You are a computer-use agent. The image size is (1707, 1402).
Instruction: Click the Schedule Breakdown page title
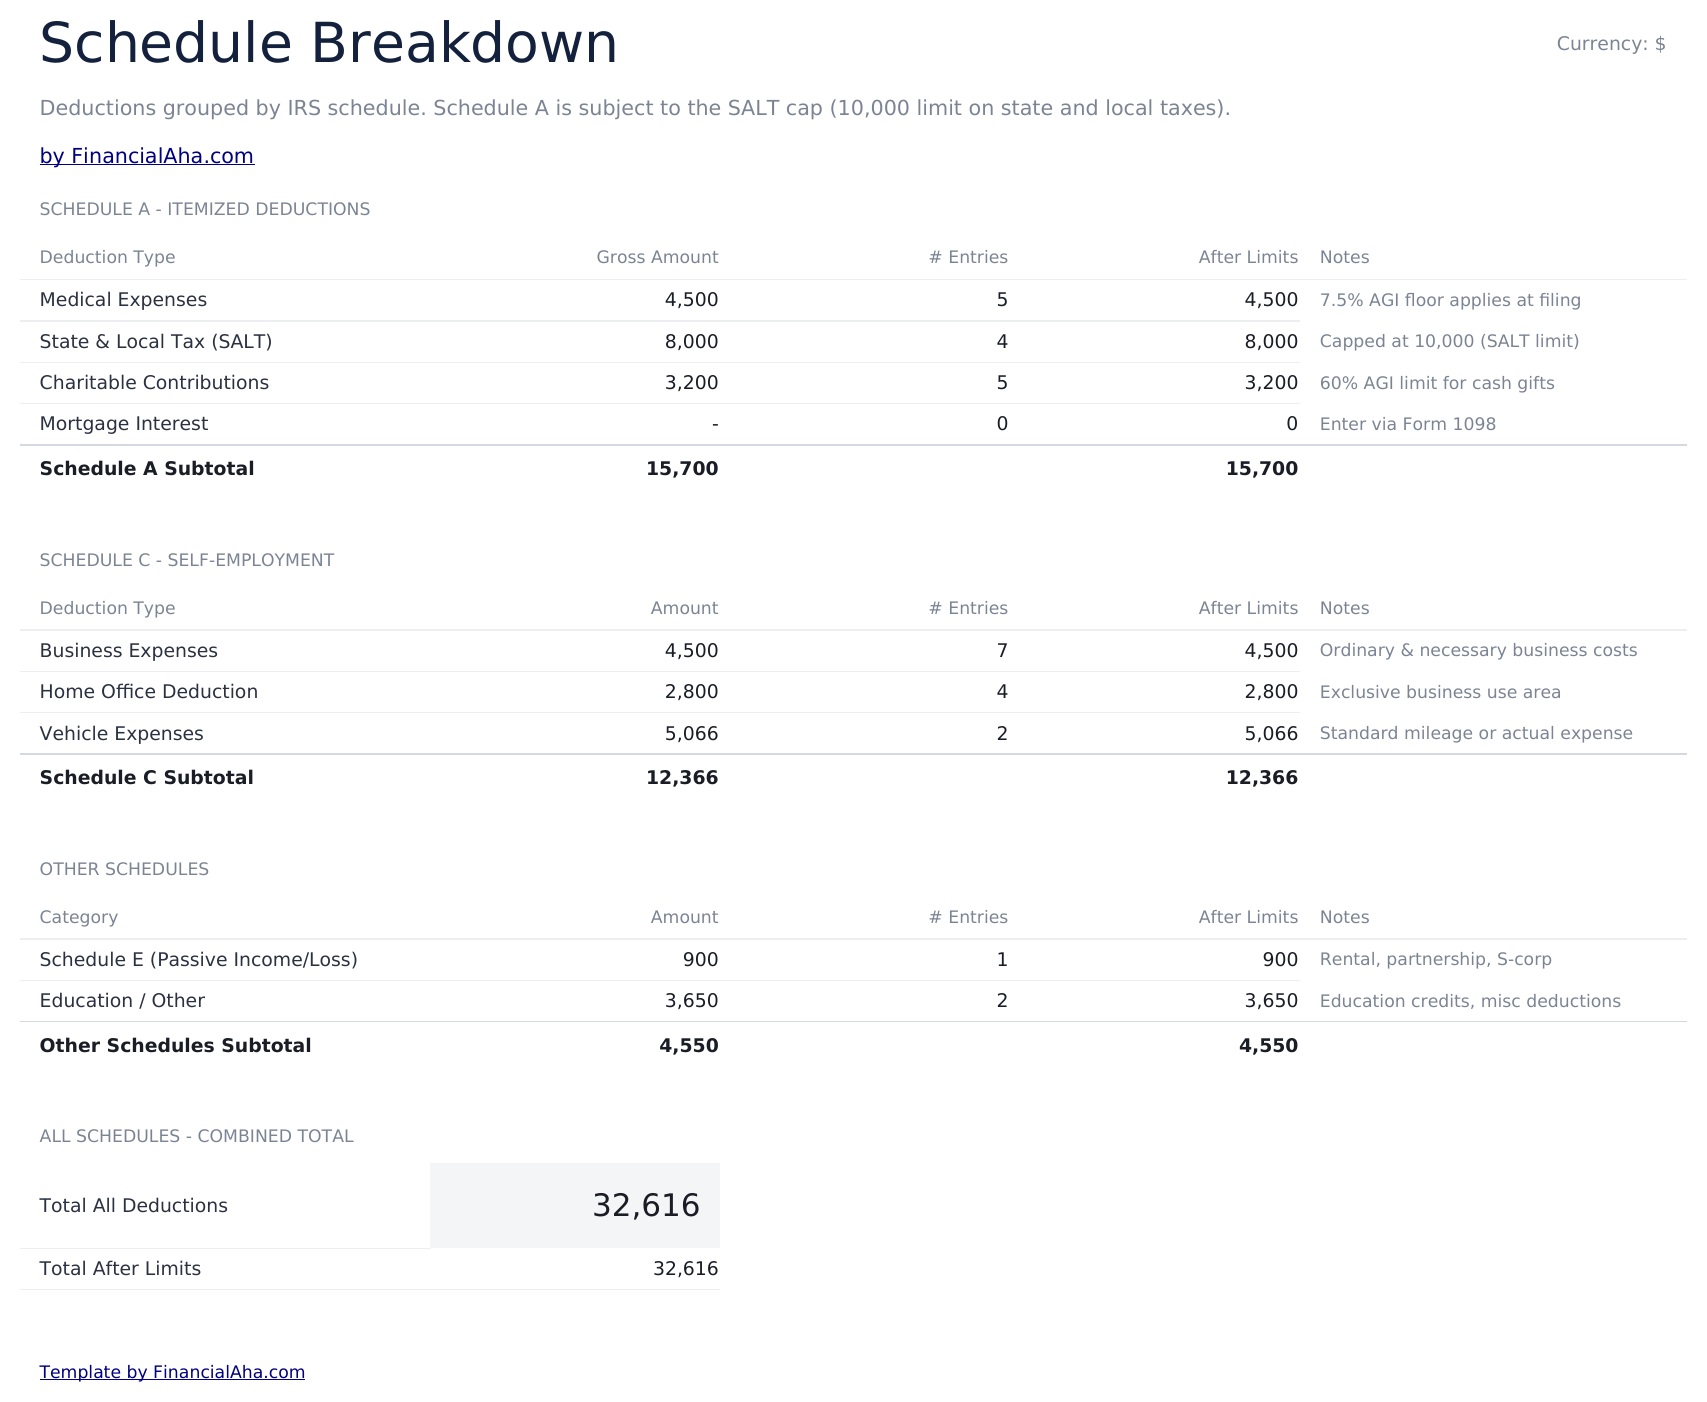pyautogui.click(x=329, y=44)
